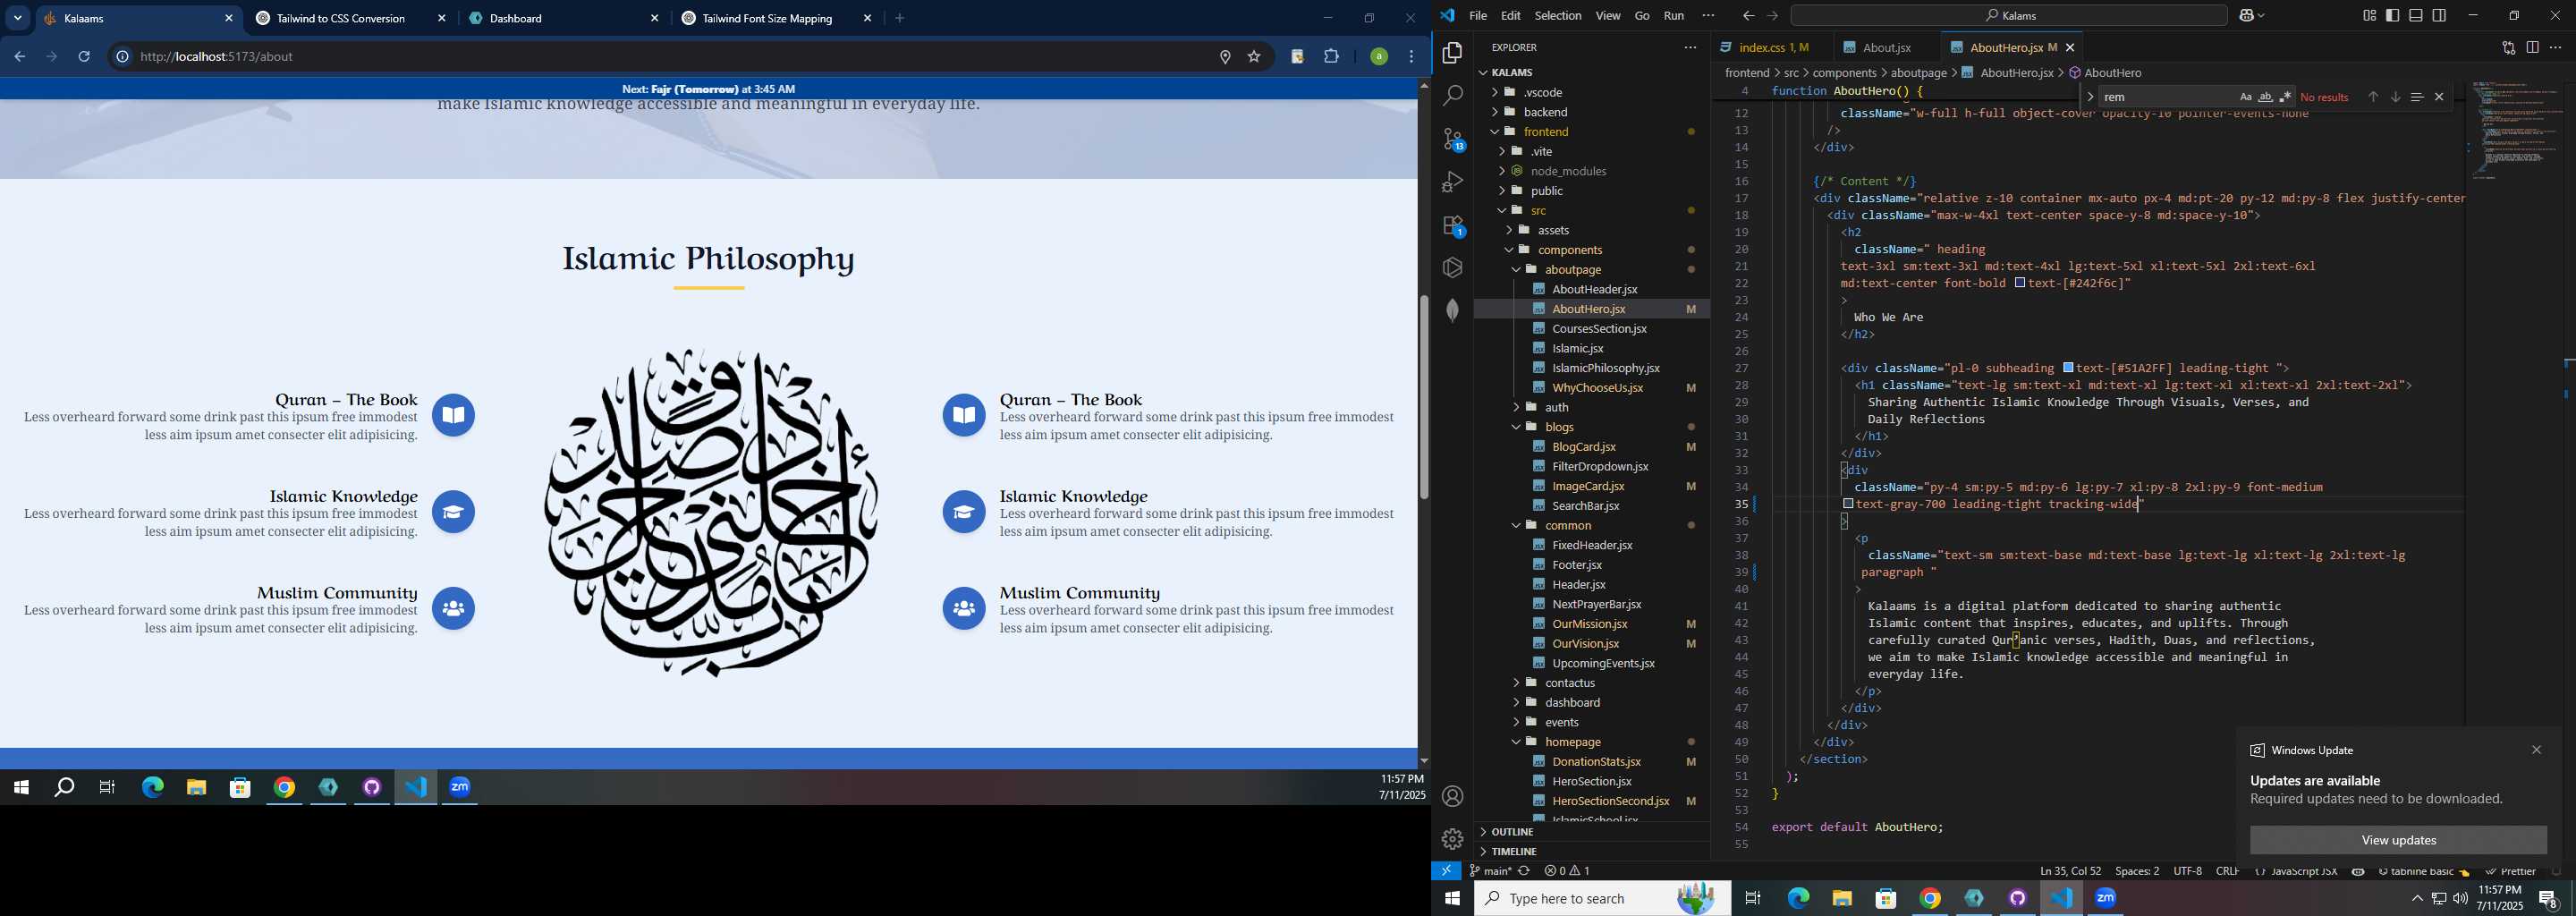Open the Run and Debug view

pos(1452,182)
